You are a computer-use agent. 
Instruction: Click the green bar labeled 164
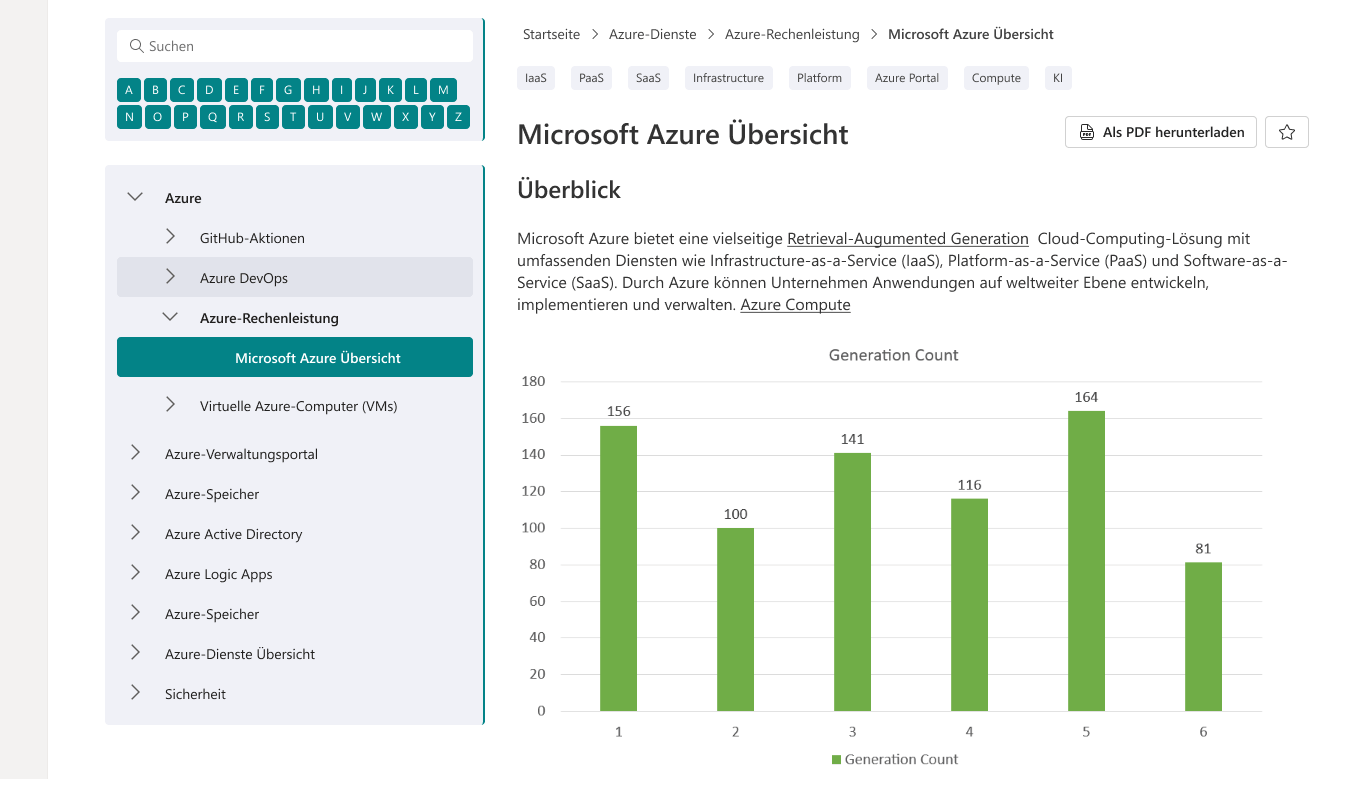[x=1086, y=560]
